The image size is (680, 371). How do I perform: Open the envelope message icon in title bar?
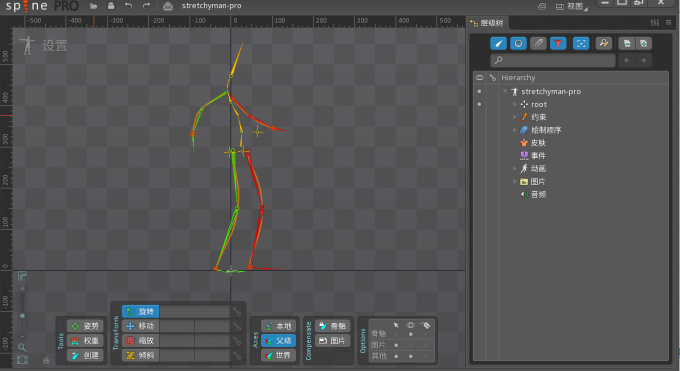[x=168, y=7]
